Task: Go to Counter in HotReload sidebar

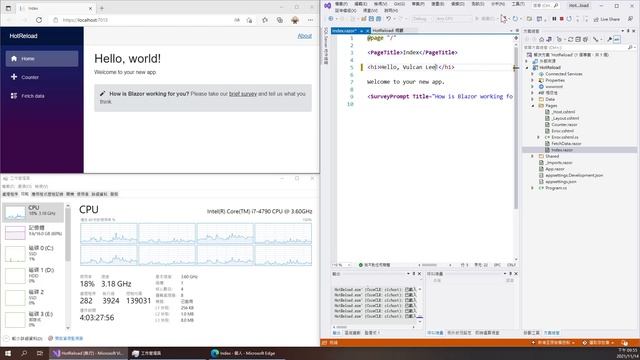Action: [42, 77]
